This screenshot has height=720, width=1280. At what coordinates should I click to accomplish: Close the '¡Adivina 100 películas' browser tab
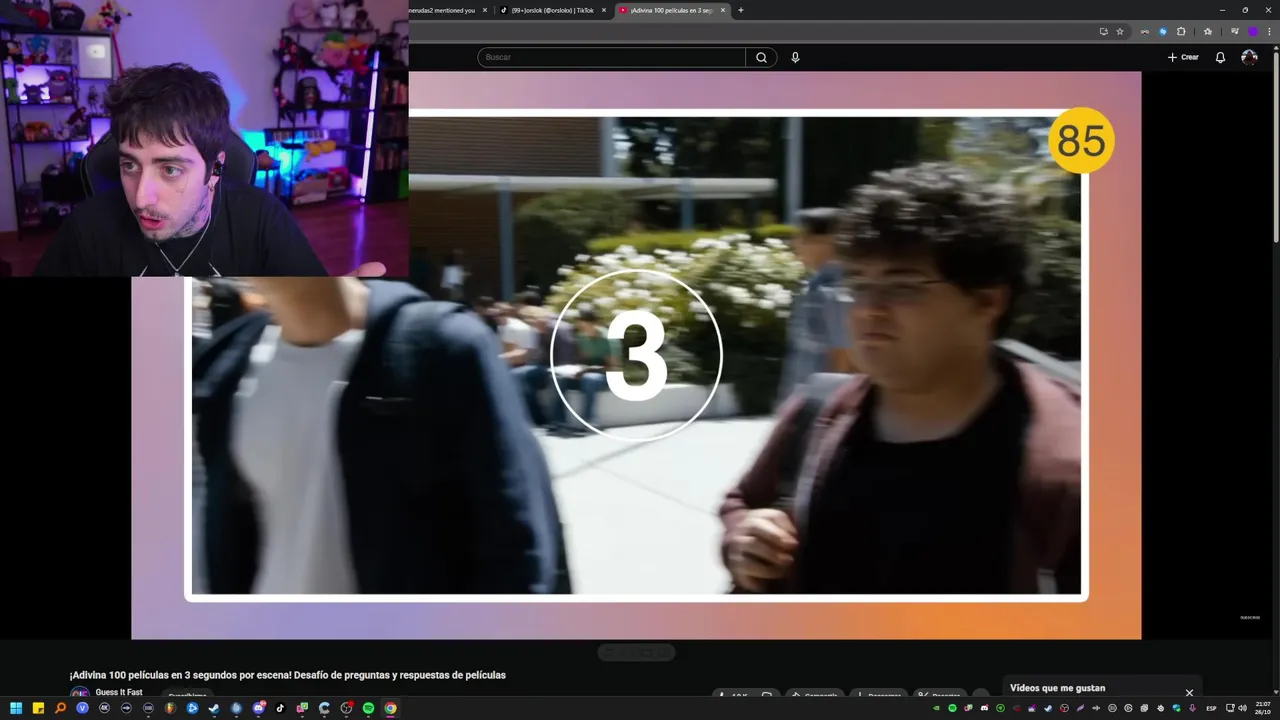pos(723,10)
